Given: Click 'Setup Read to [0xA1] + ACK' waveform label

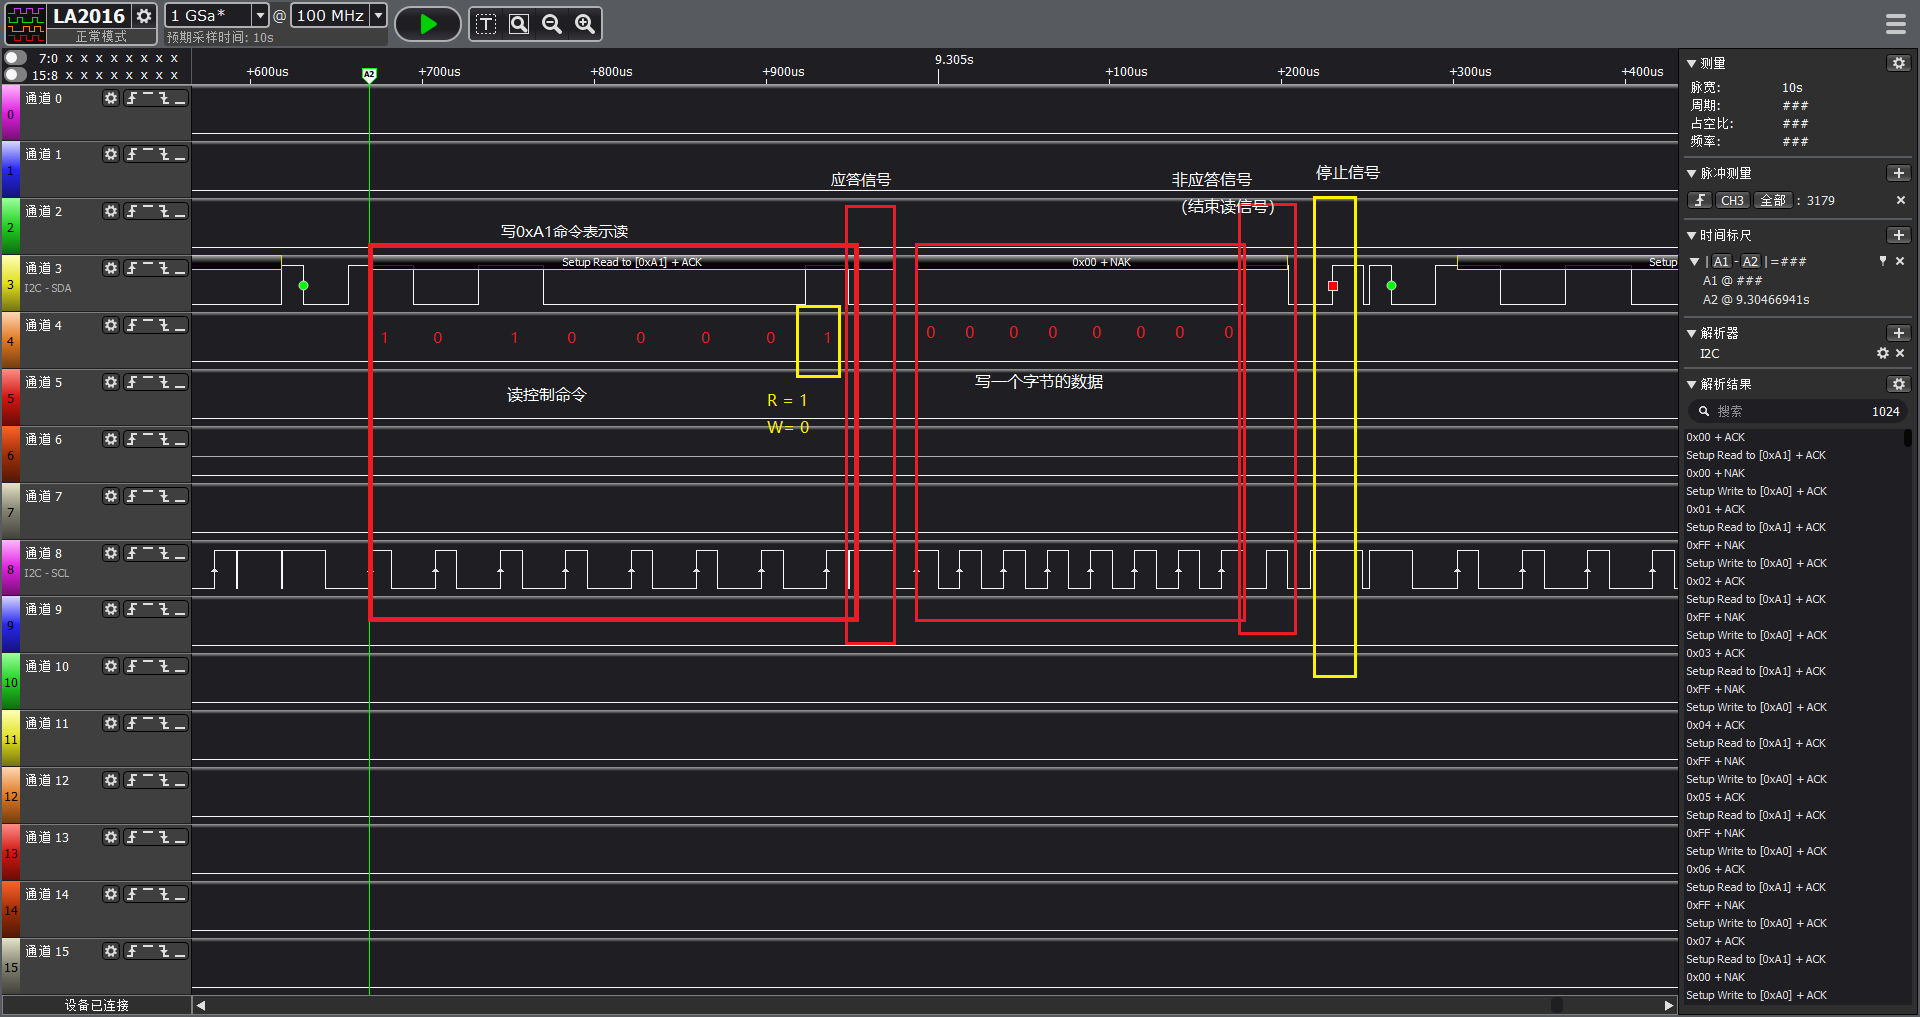Looking at the screenshot, I should pos(632,262).
